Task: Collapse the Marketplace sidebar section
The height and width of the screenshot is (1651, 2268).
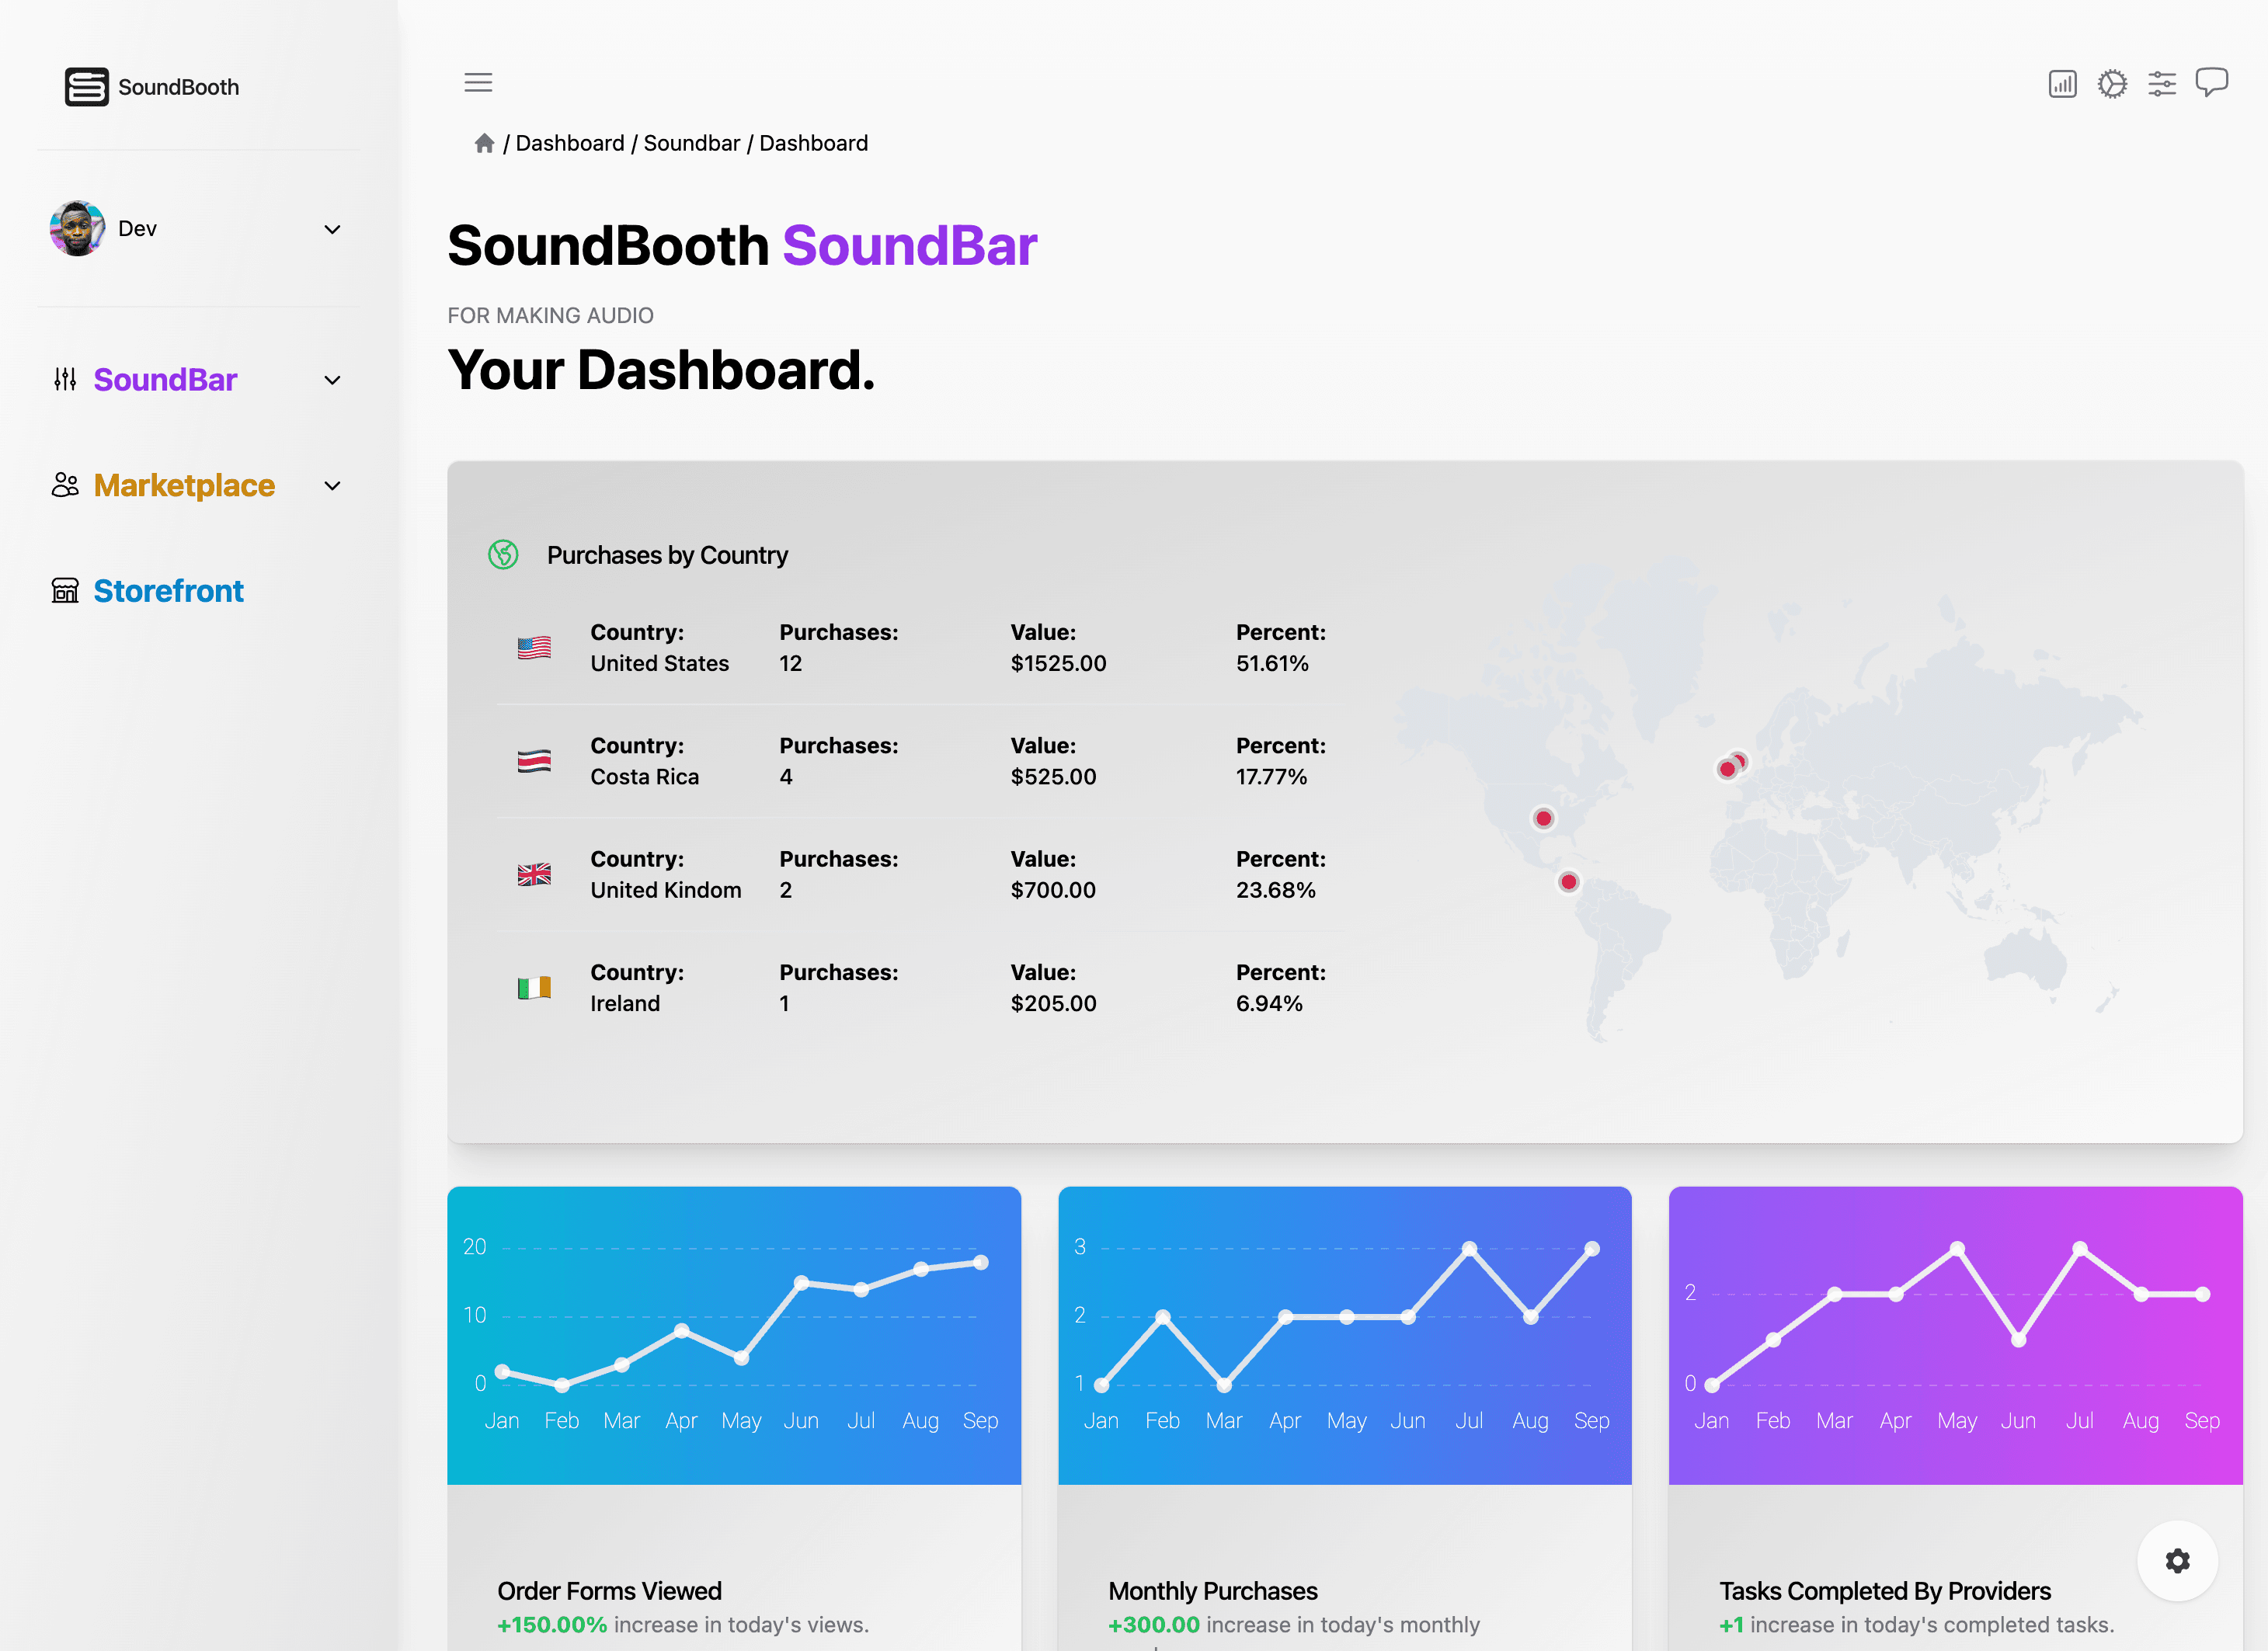Action: click(x=332, y=485)
